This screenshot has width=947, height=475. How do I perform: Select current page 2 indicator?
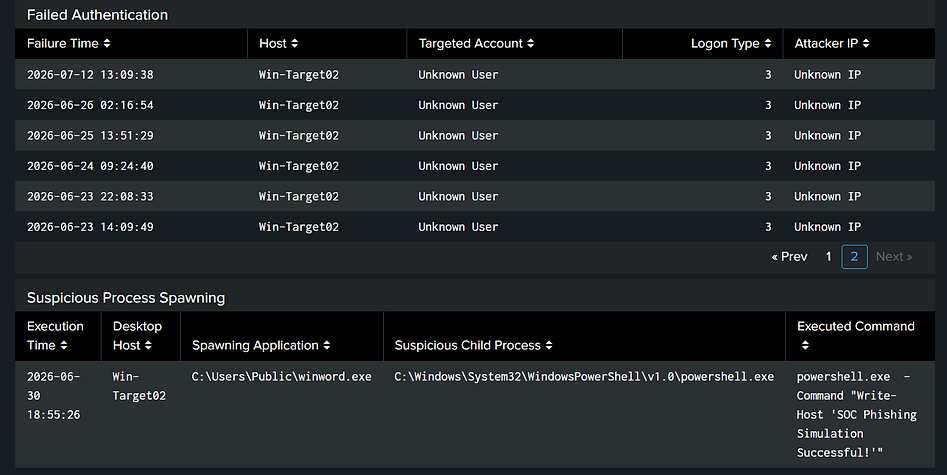coord(854,257)
